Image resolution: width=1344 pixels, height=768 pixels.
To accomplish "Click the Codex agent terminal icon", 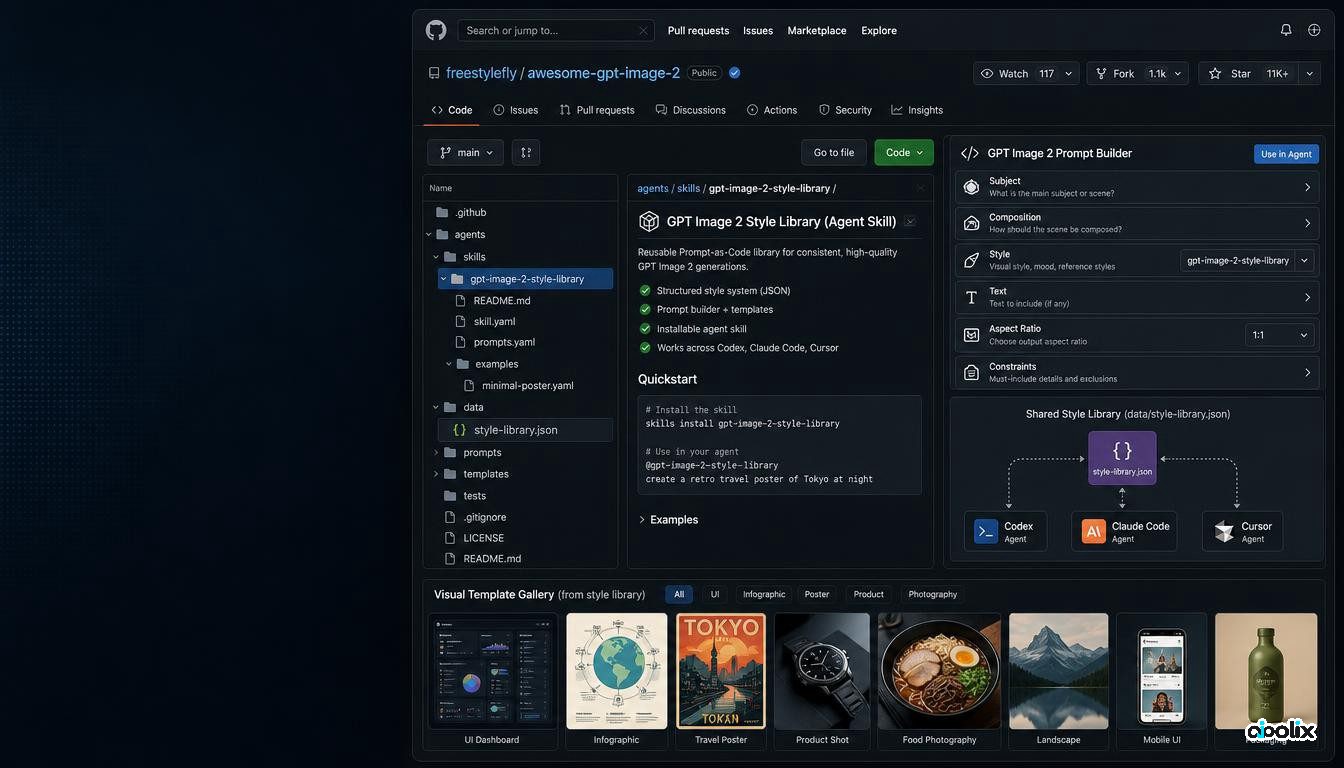I will coord(986,531).
